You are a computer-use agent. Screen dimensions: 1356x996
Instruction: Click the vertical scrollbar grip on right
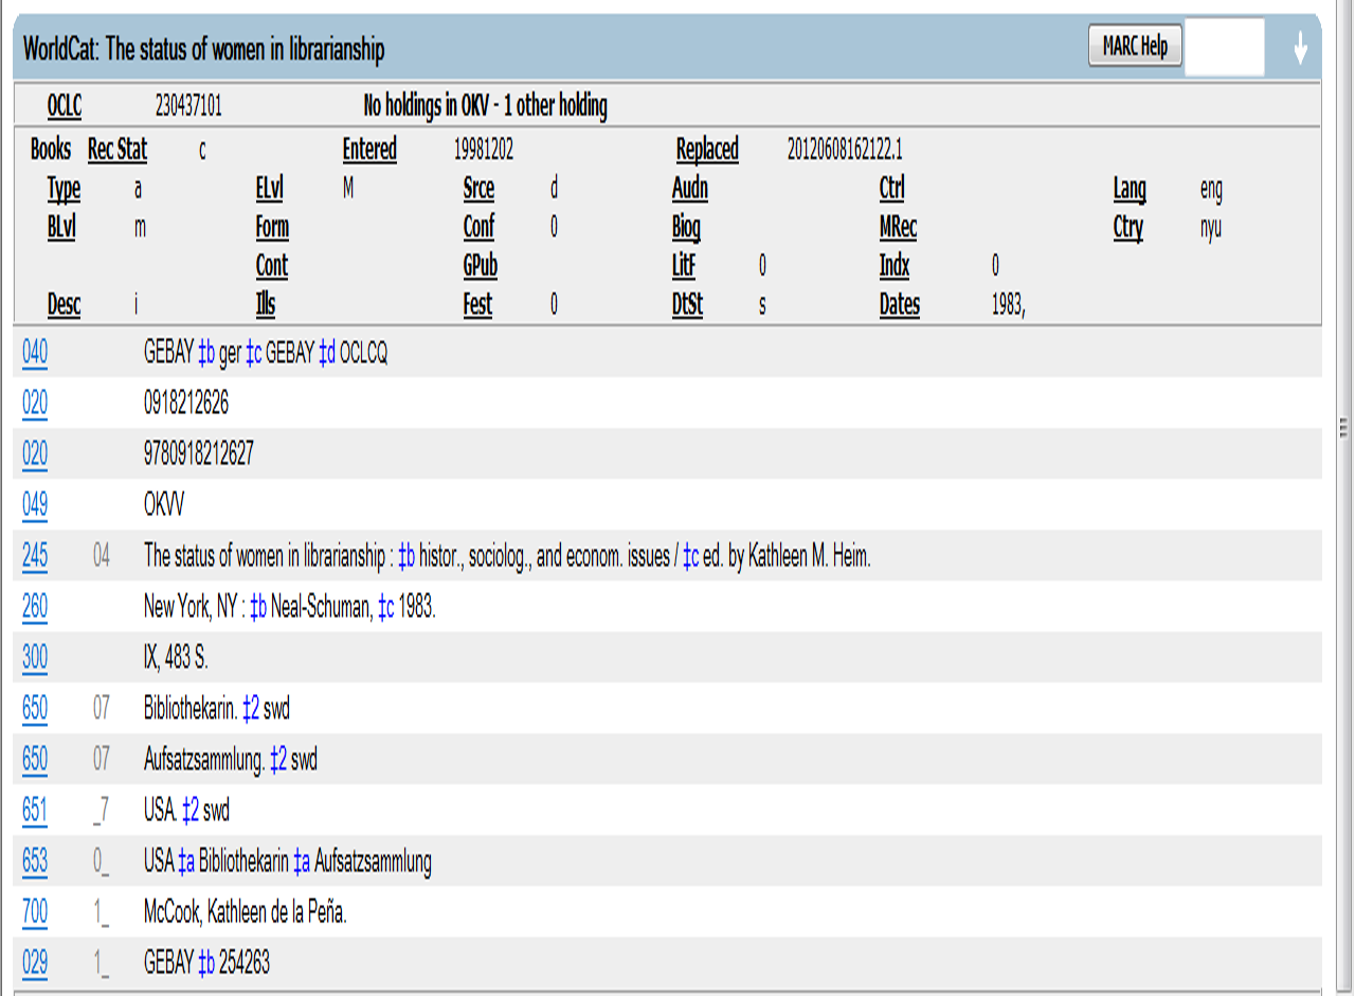coord(1343,428)
